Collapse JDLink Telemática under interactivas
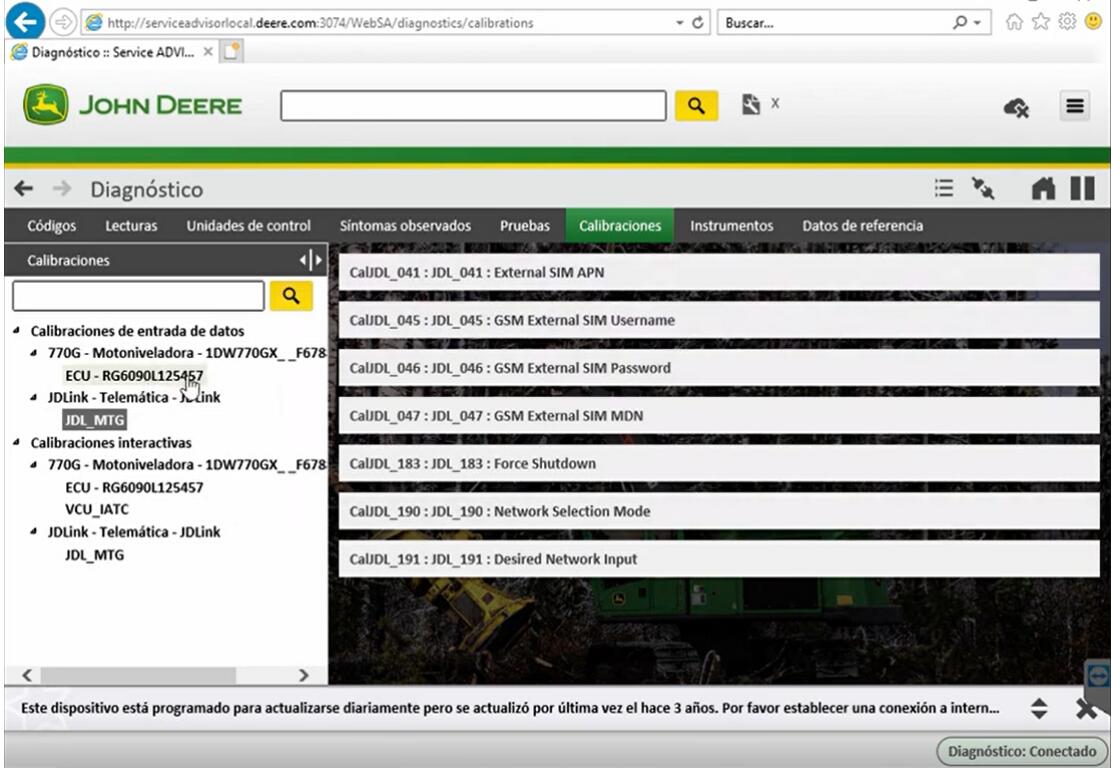Viewport: 1112px width, 768px height. coord(34,531)
